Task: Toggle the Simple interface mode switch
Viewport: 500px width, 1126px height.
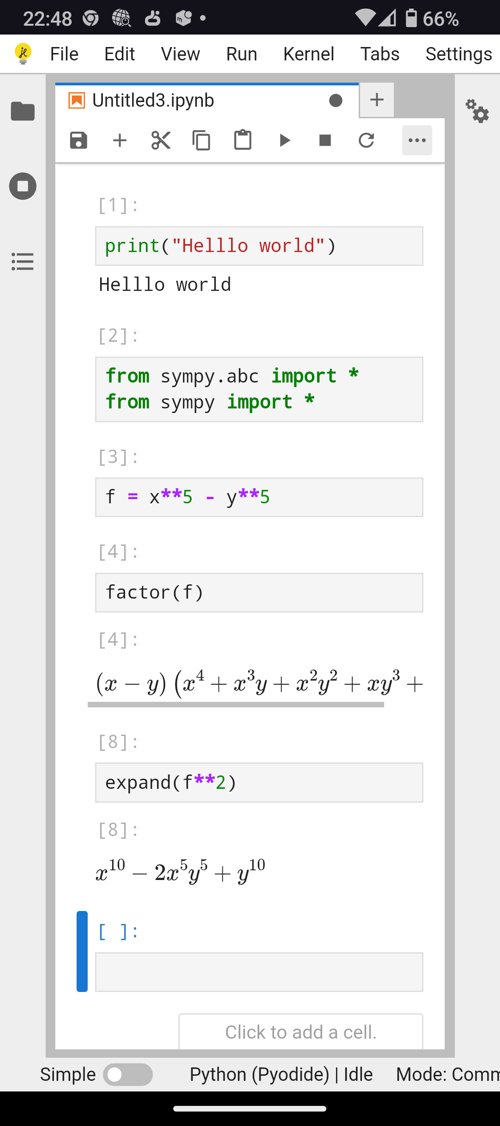Action: tap(128, 1074)
